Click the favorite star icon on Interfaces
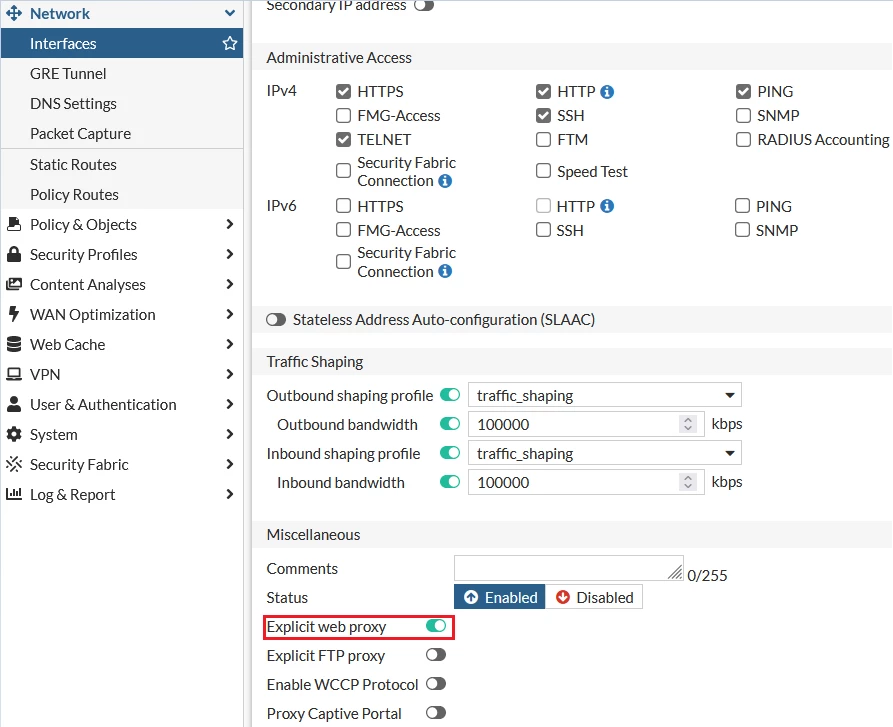This screenshot has height=727, width=893. 230,43
